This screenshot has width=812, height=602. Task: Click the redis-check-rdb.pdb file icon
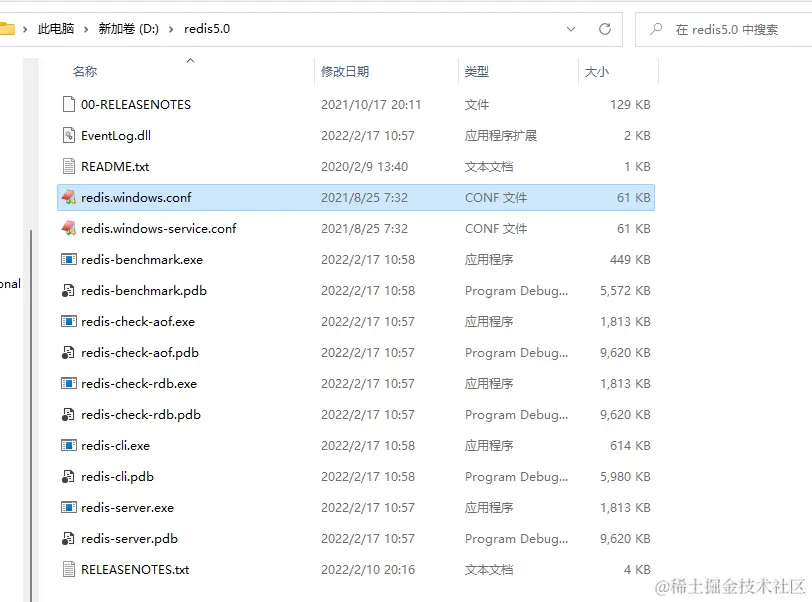68,415
